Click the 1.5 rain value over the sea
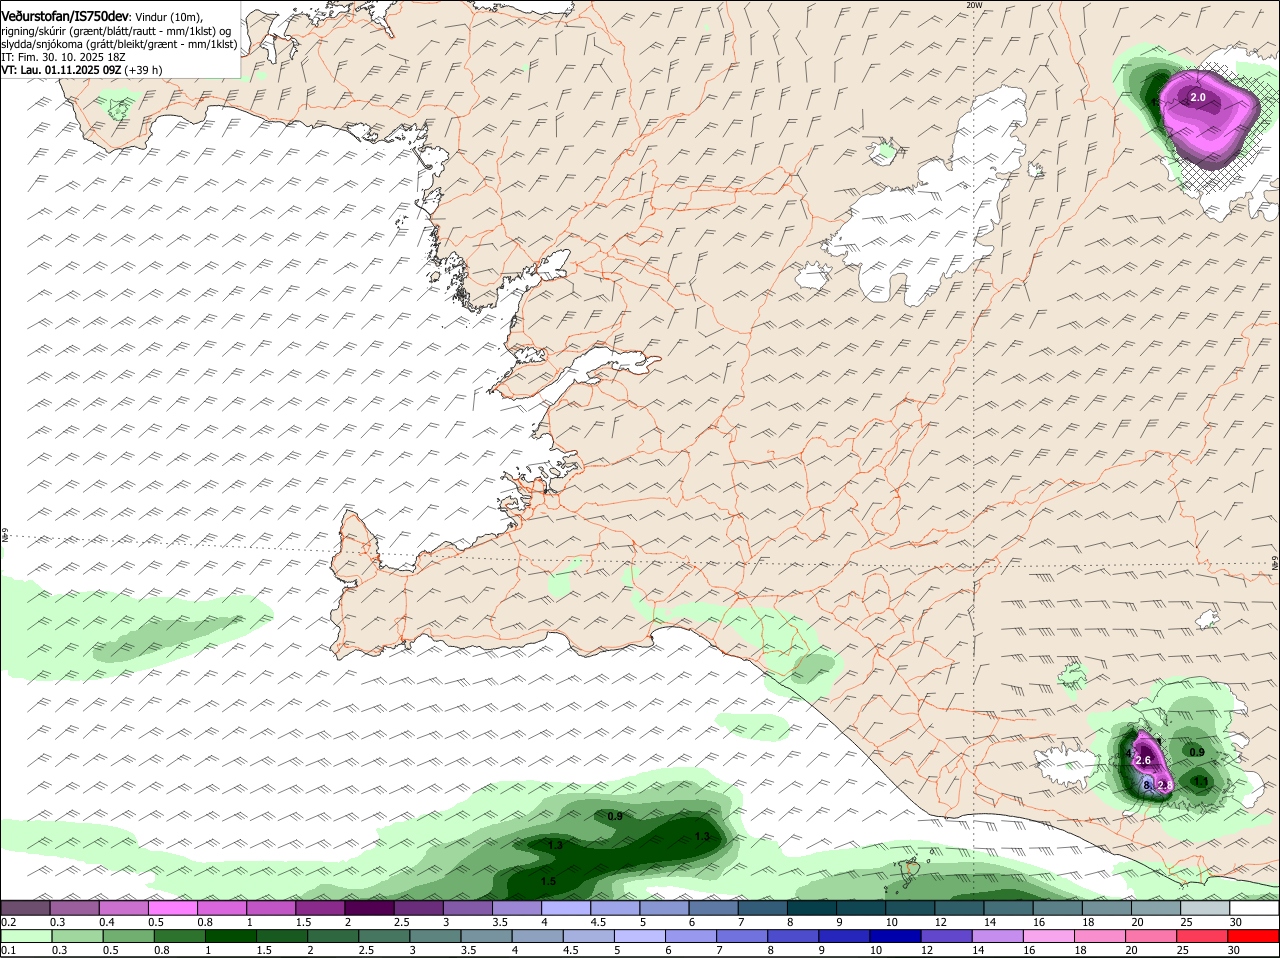 click(x=548, y=882)
